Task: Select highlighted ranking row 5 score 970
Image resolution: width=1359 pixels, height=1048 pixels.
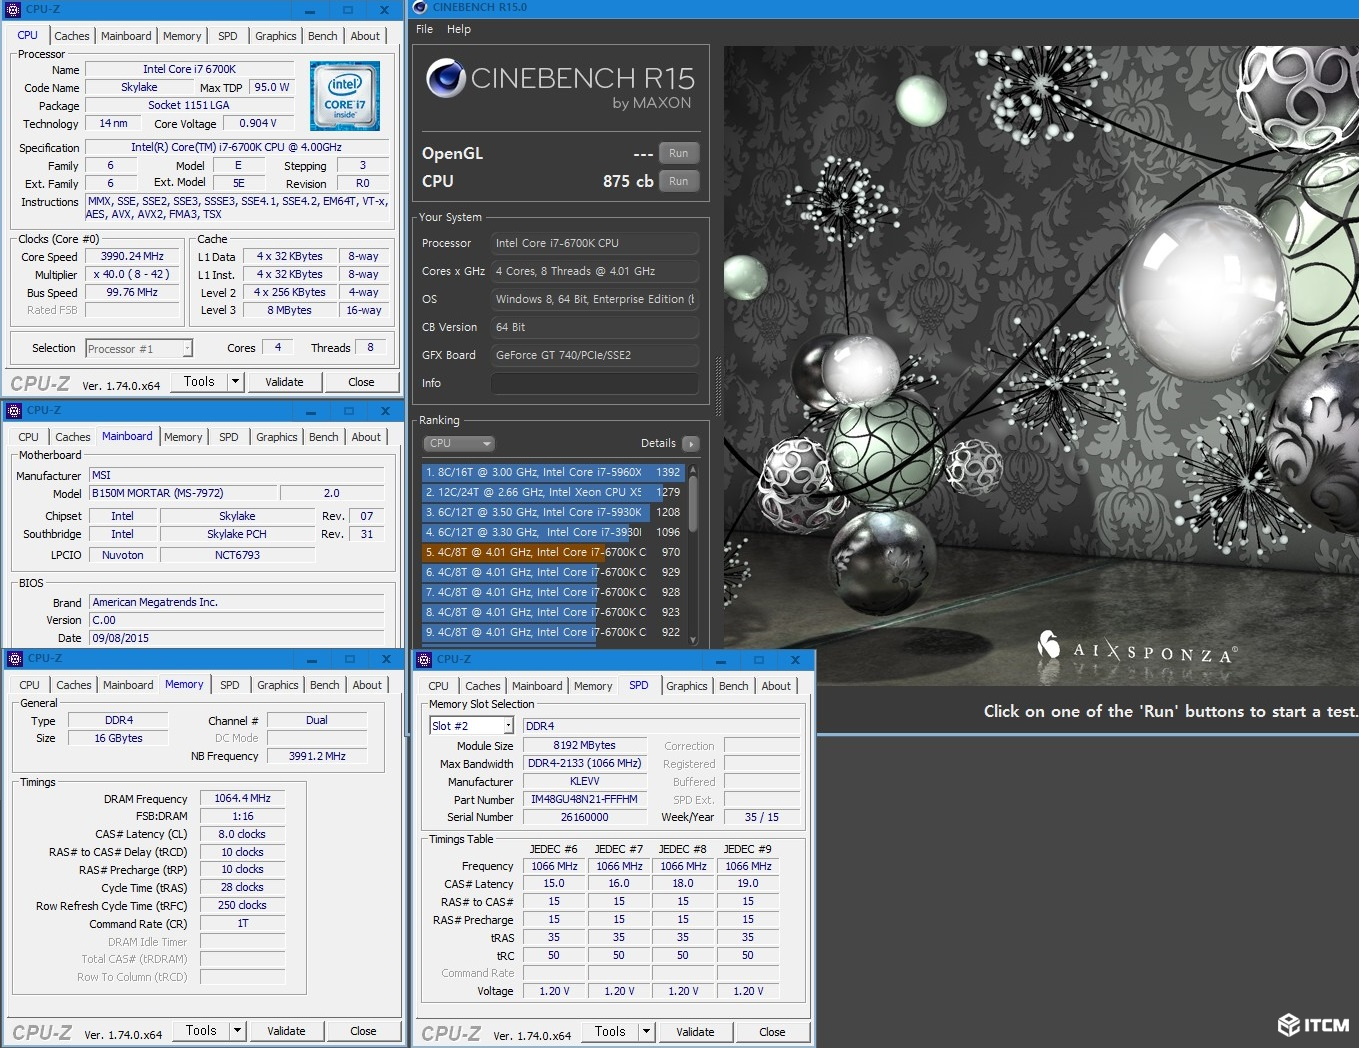Action: [553, 552]
